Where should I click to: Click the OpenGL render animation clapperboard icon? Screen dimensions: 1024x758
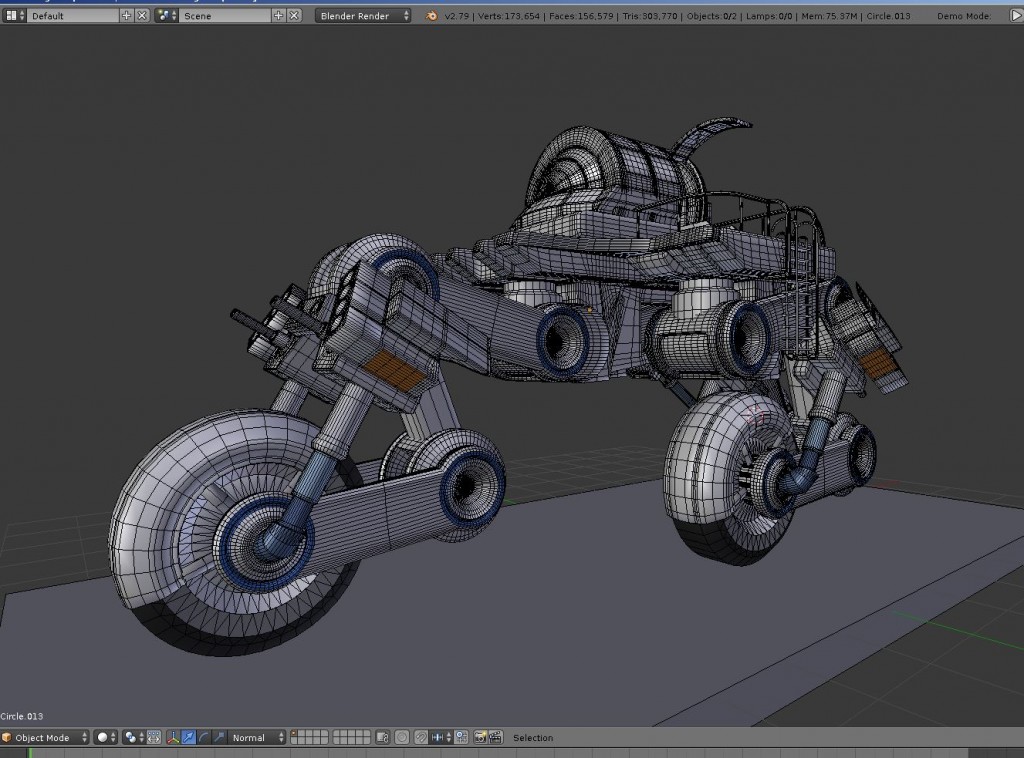point(494,737)
